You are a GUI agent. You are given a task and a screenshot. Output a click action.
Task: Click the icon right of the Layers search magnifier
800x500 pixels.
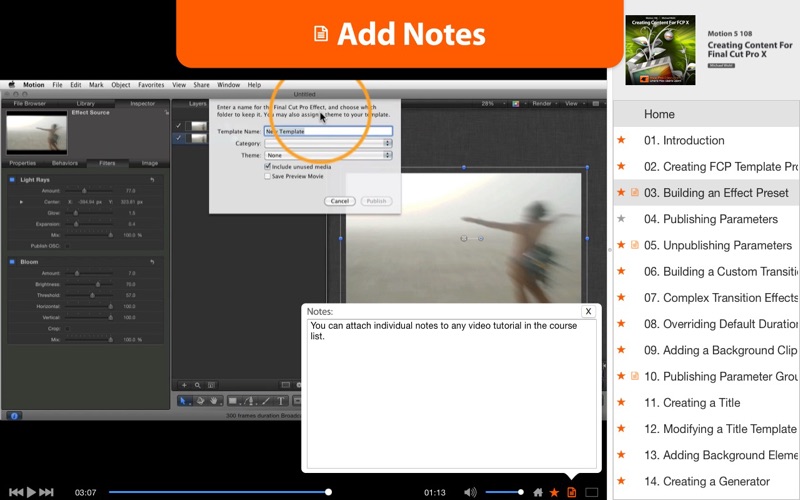211,385
